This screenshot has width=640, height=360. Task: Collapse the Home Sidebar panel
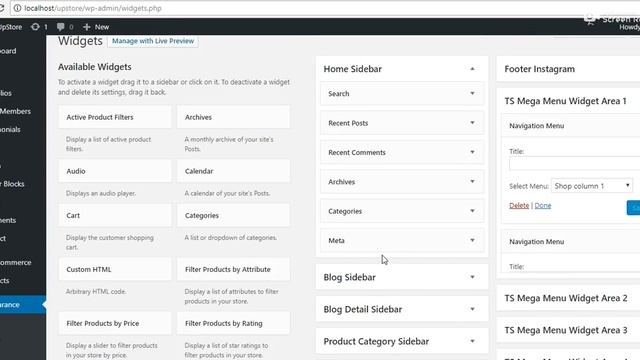pos(472,69)
